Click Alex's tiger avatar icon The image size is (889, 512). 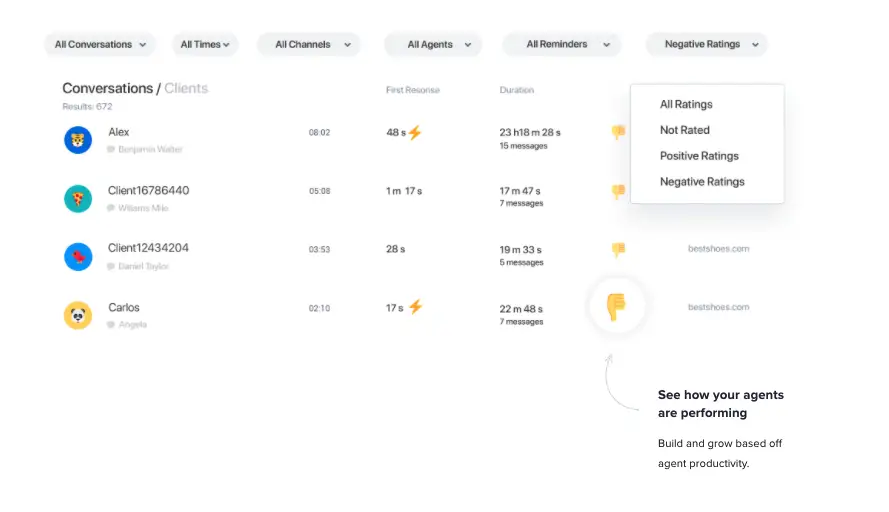pyautogui.click(x=78, y=140)
